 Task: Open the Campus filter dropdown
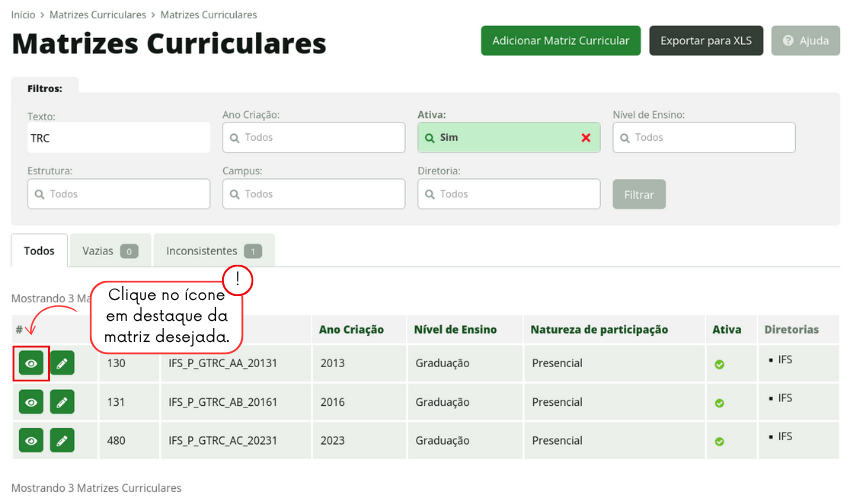(x=313, y=194)
